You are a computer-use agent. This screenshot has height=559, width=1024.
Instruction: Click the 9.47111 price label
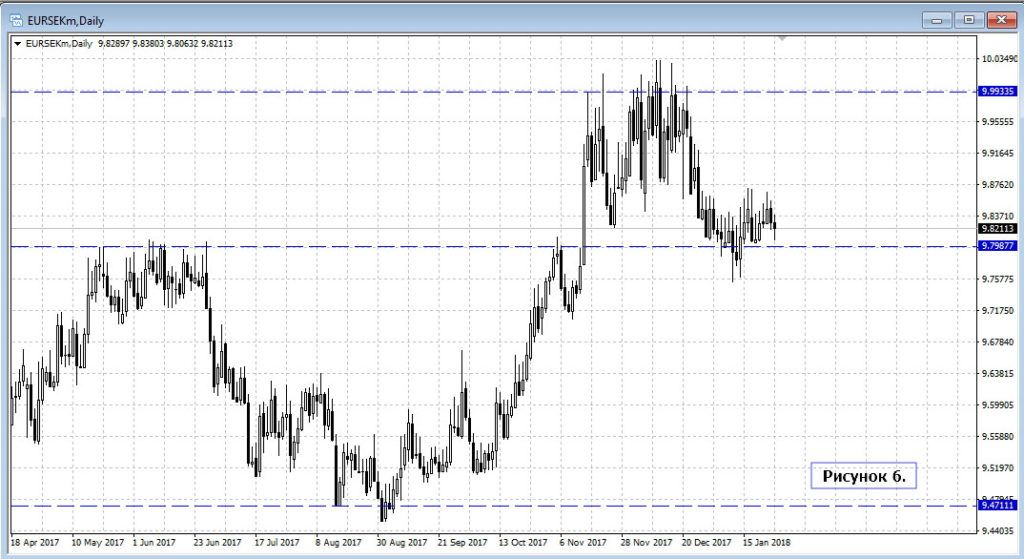tap(998, 506)
